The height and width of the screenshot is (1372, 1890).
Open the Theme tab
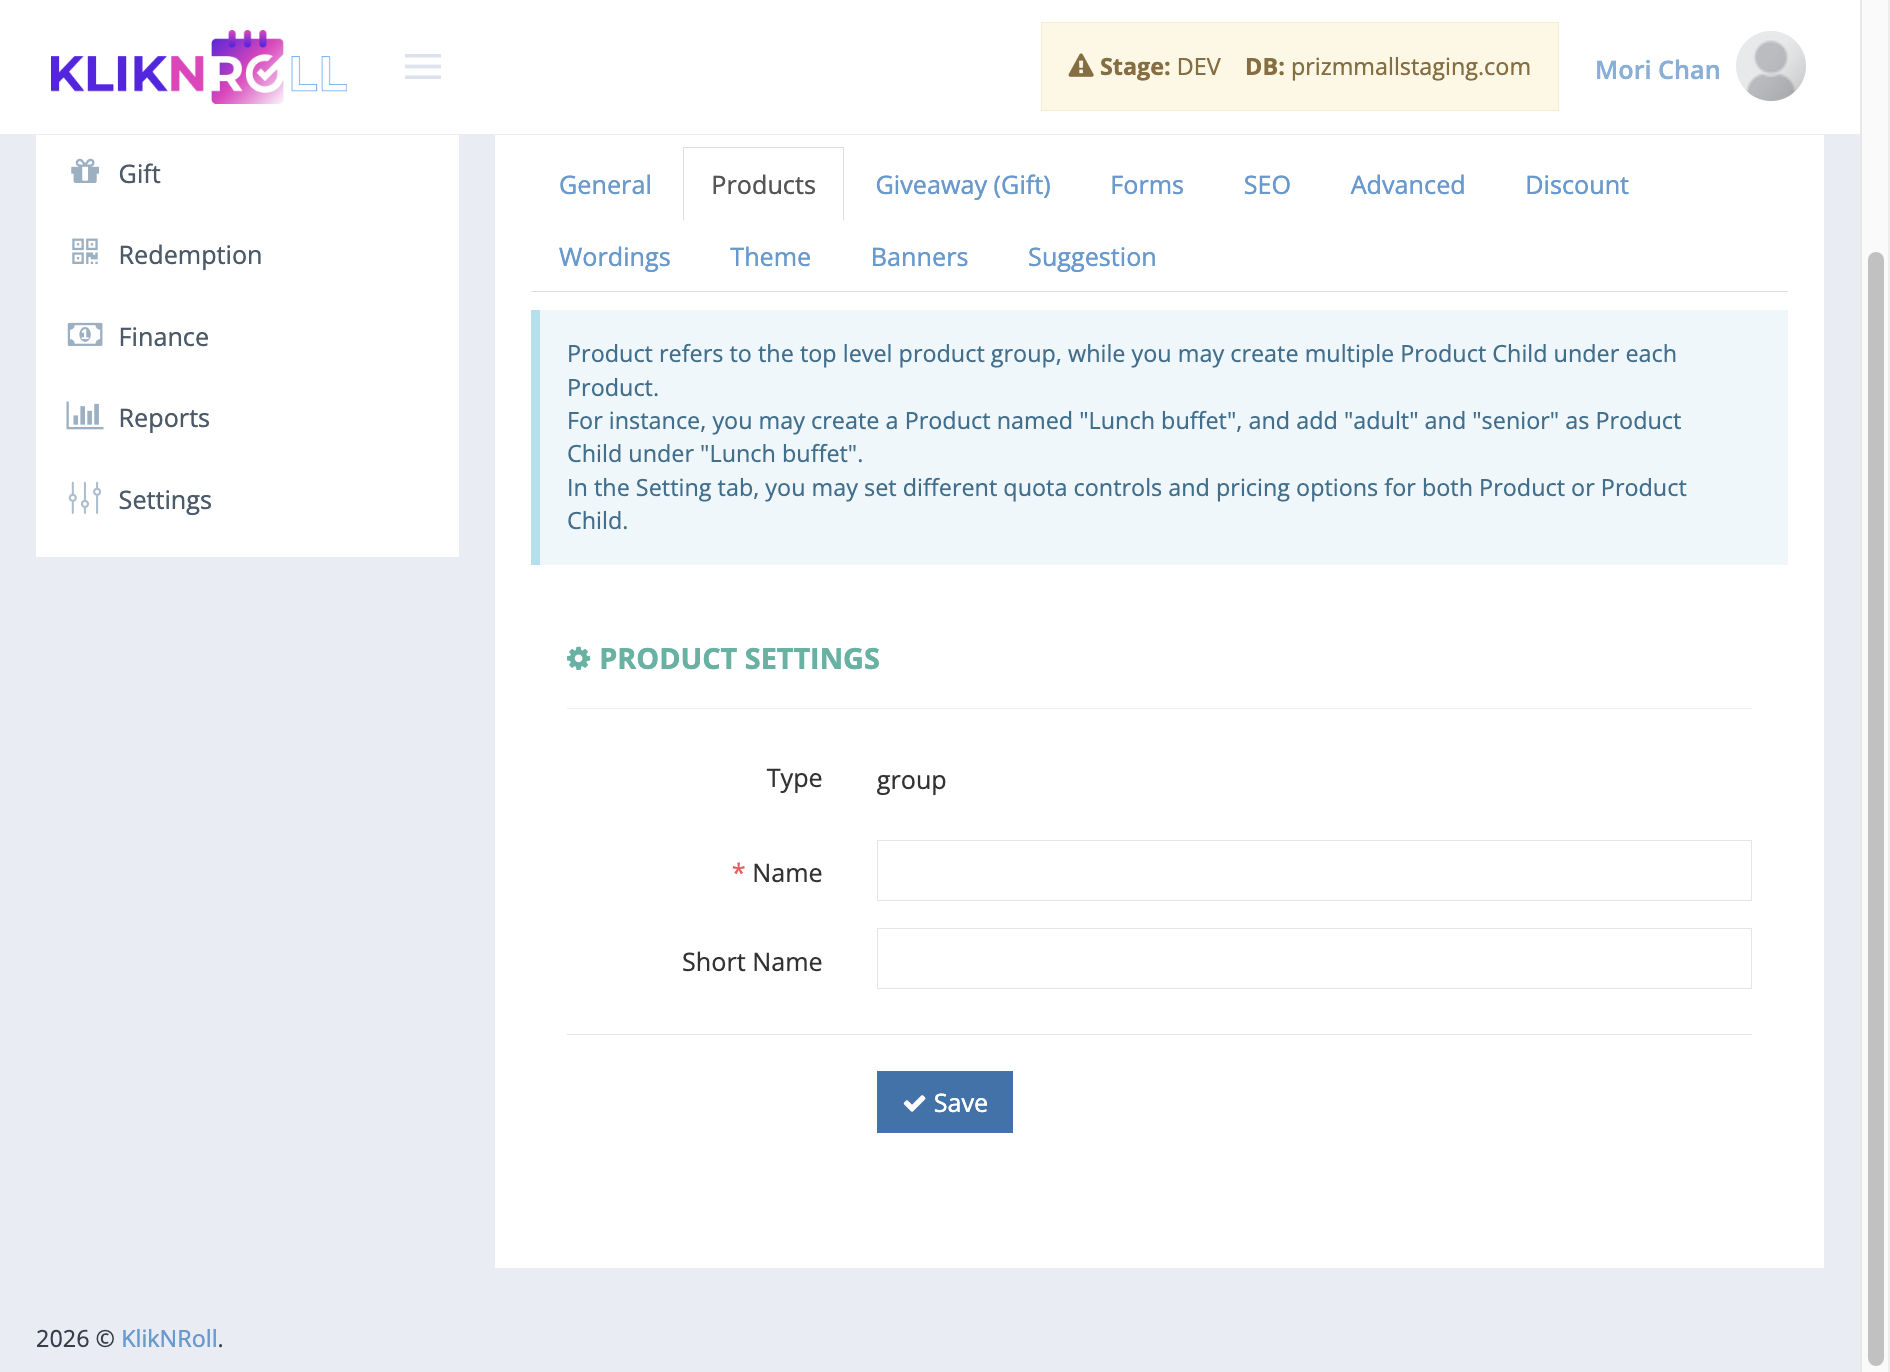coord(770,257)
